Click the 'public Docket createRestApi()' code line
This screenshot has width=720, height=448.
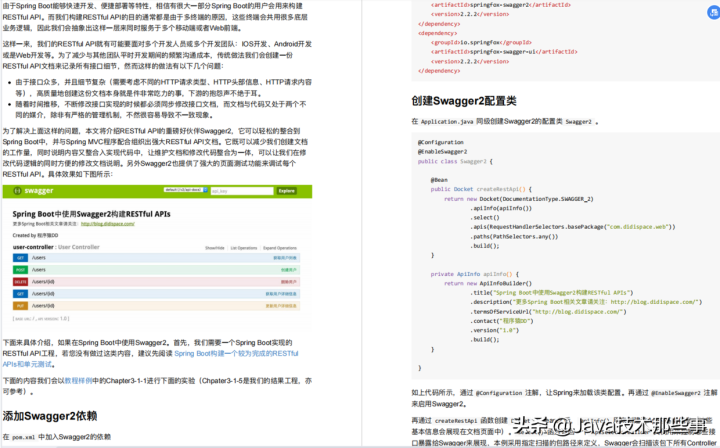(x=481, y=189)
